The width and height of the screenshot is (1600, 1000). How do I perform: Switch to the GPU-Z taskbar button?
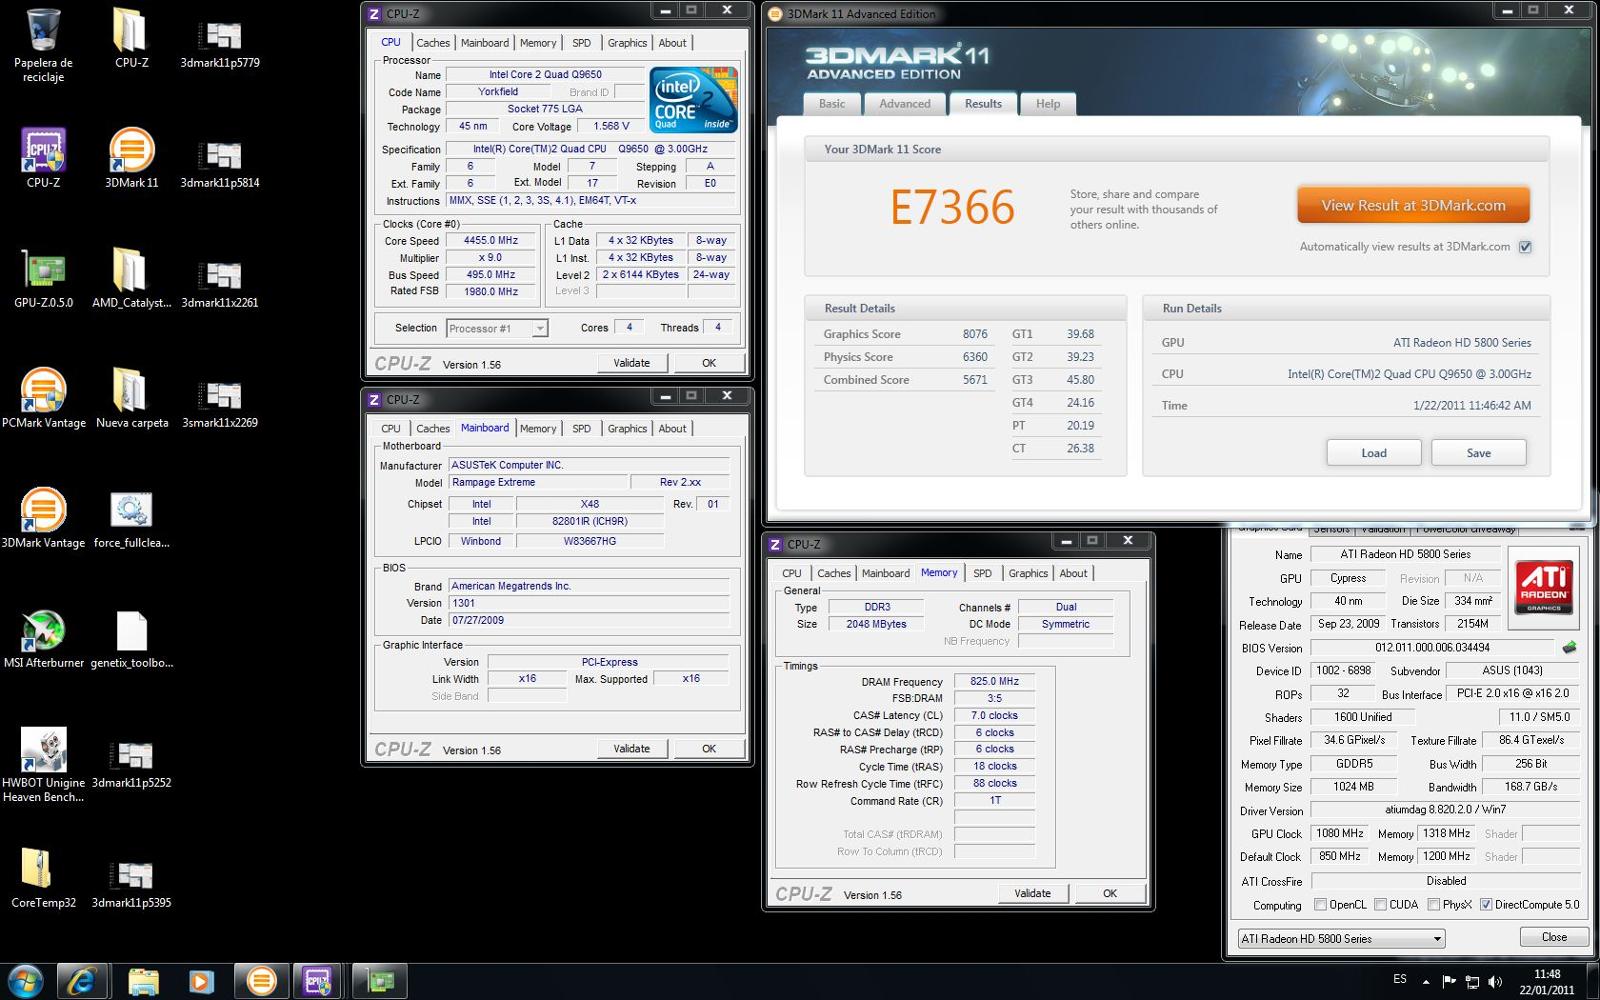tap(378, 981)
